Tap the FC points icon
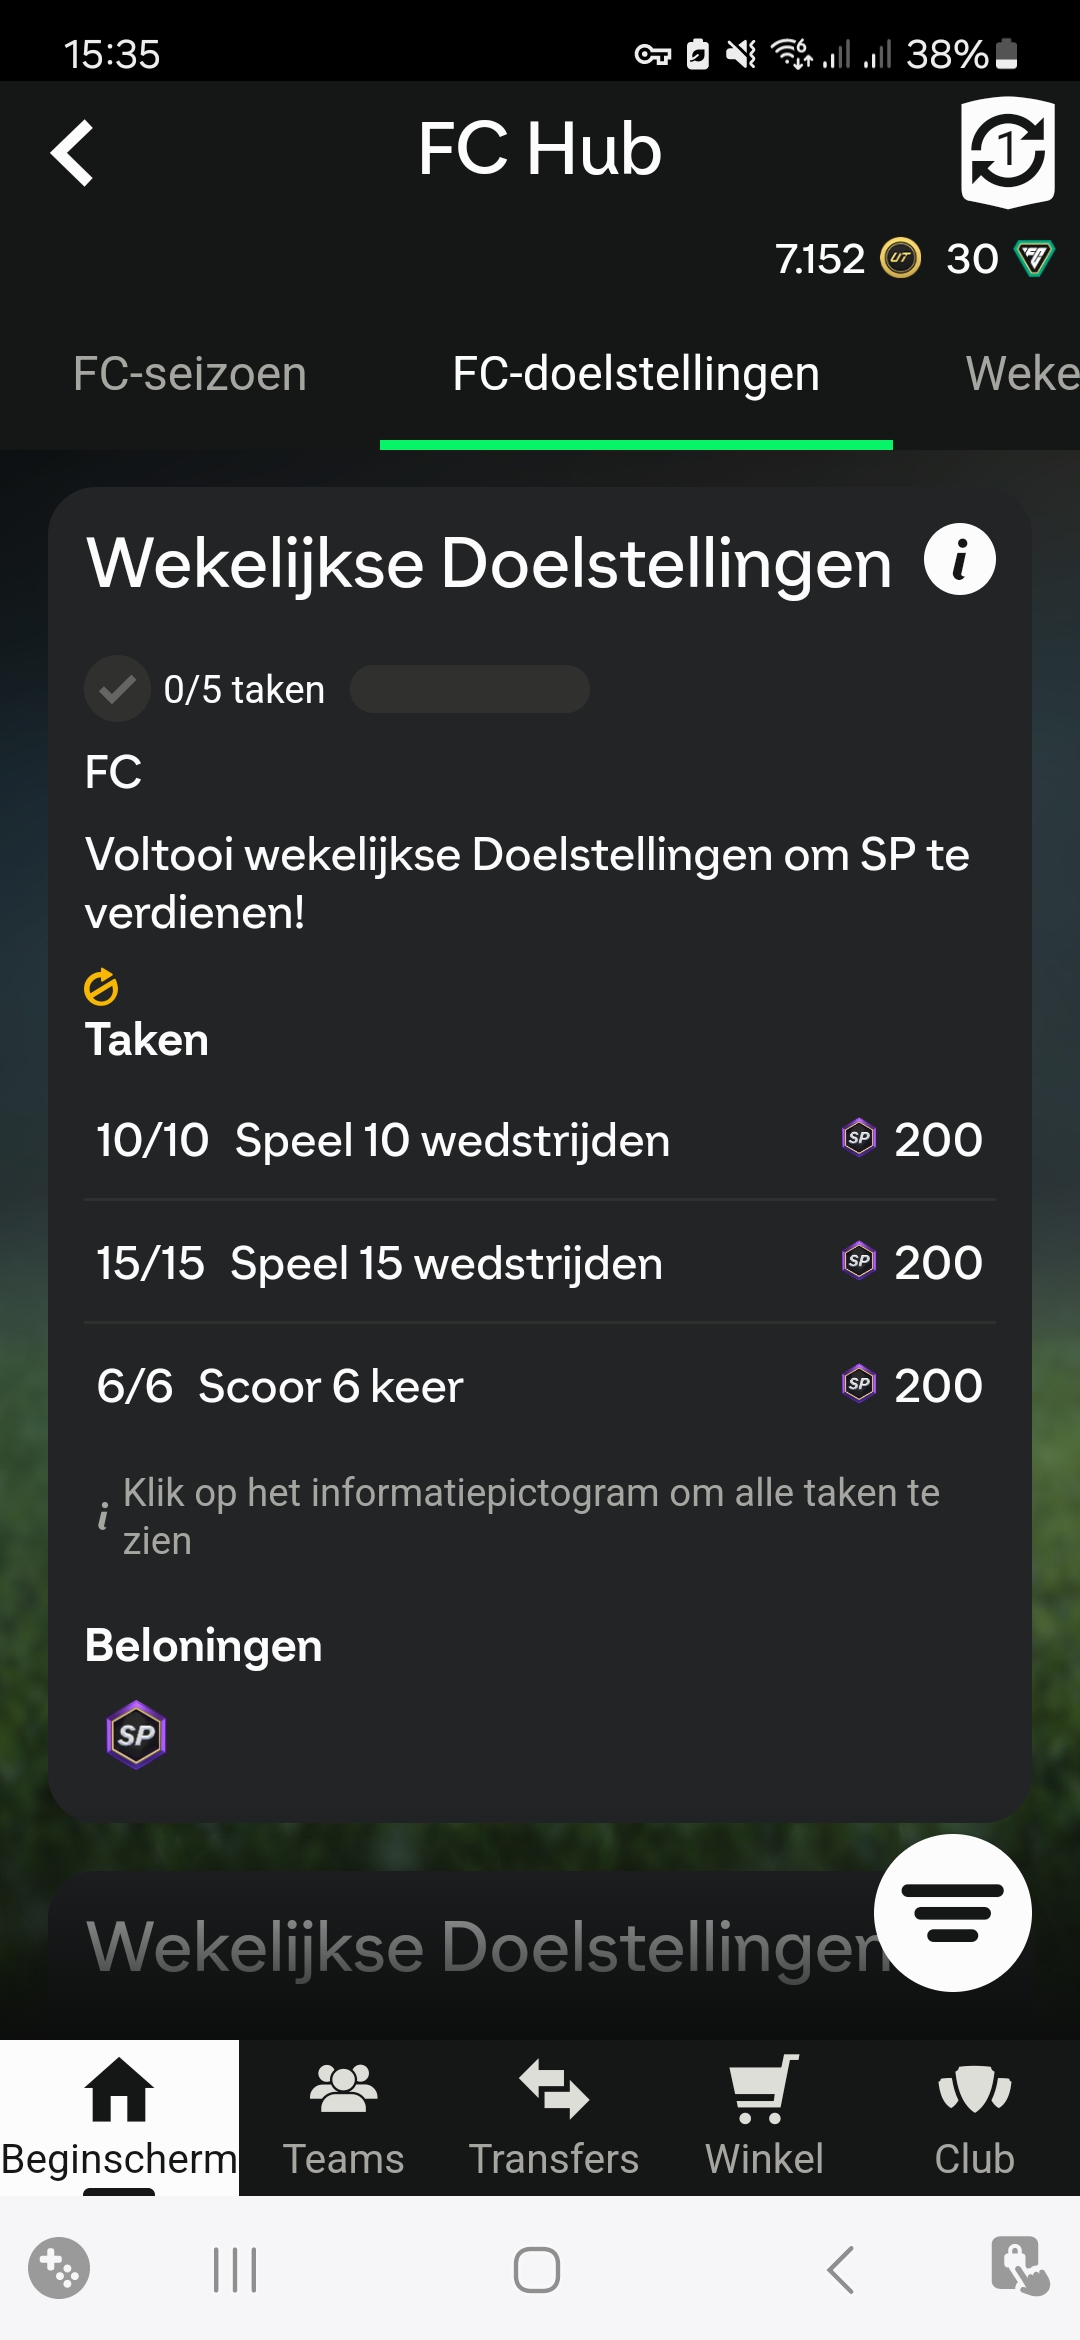The image size is (1080, 2340). (1034, 259)
